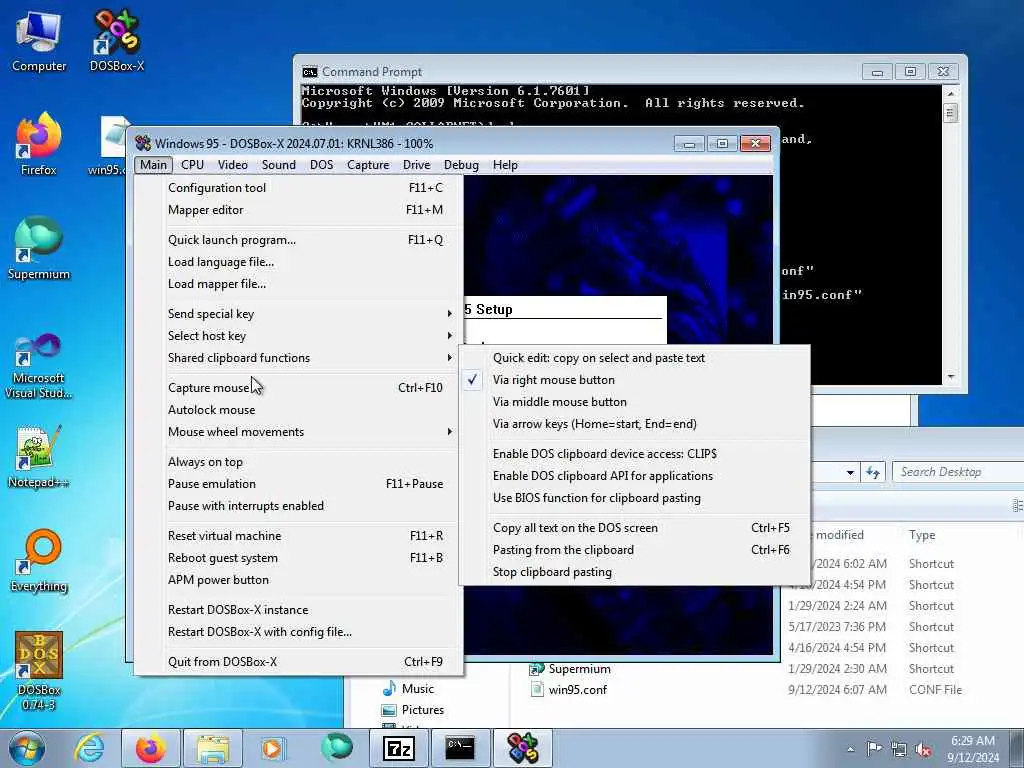This screenshot has width=1024, height=768.
Task: Enable DOS clipboard device access CLIP$
Action: pos(634,454)
